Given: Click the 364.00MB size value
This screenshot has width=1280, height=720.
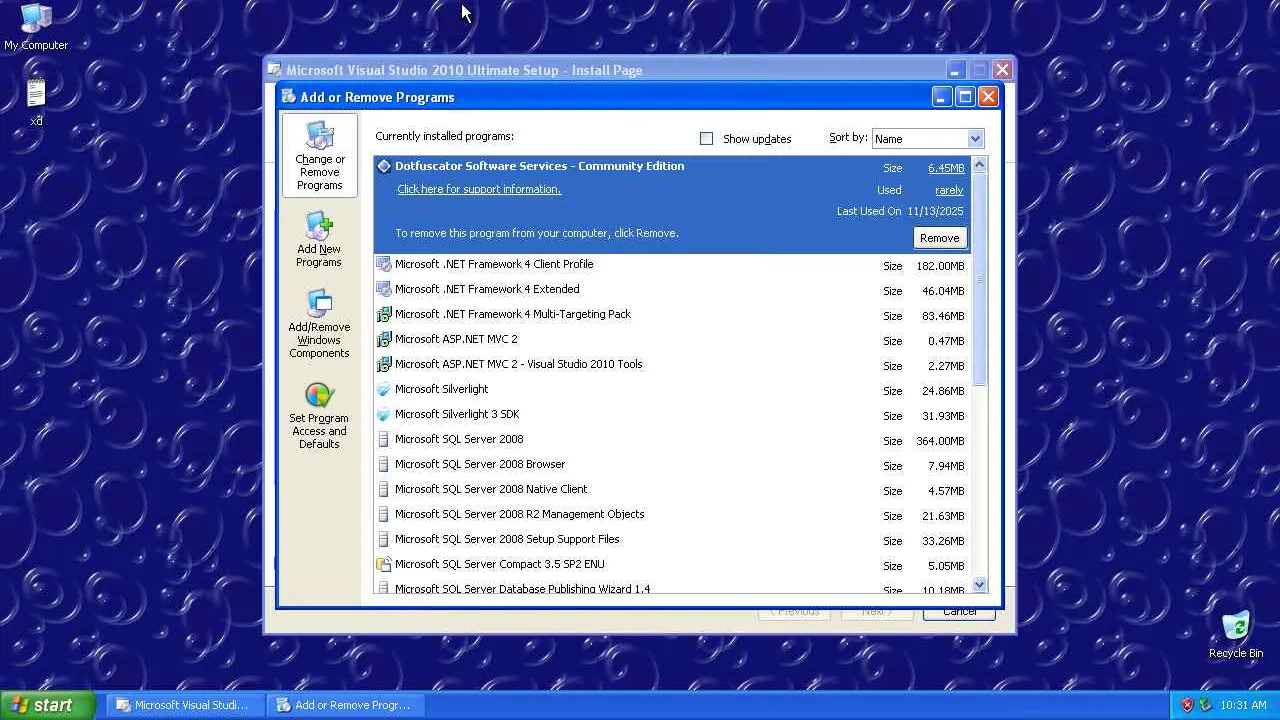Looking at the screenshot, I should [940, 441].
